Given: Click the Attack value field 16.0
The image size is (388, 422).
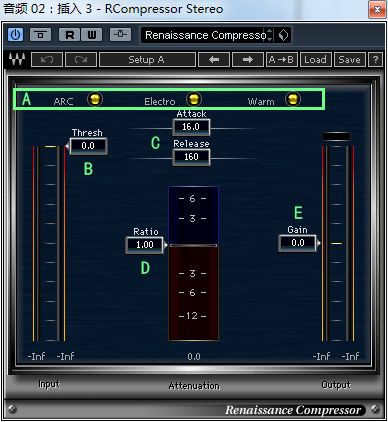Looking at the screenshot, I should (191, 127).
